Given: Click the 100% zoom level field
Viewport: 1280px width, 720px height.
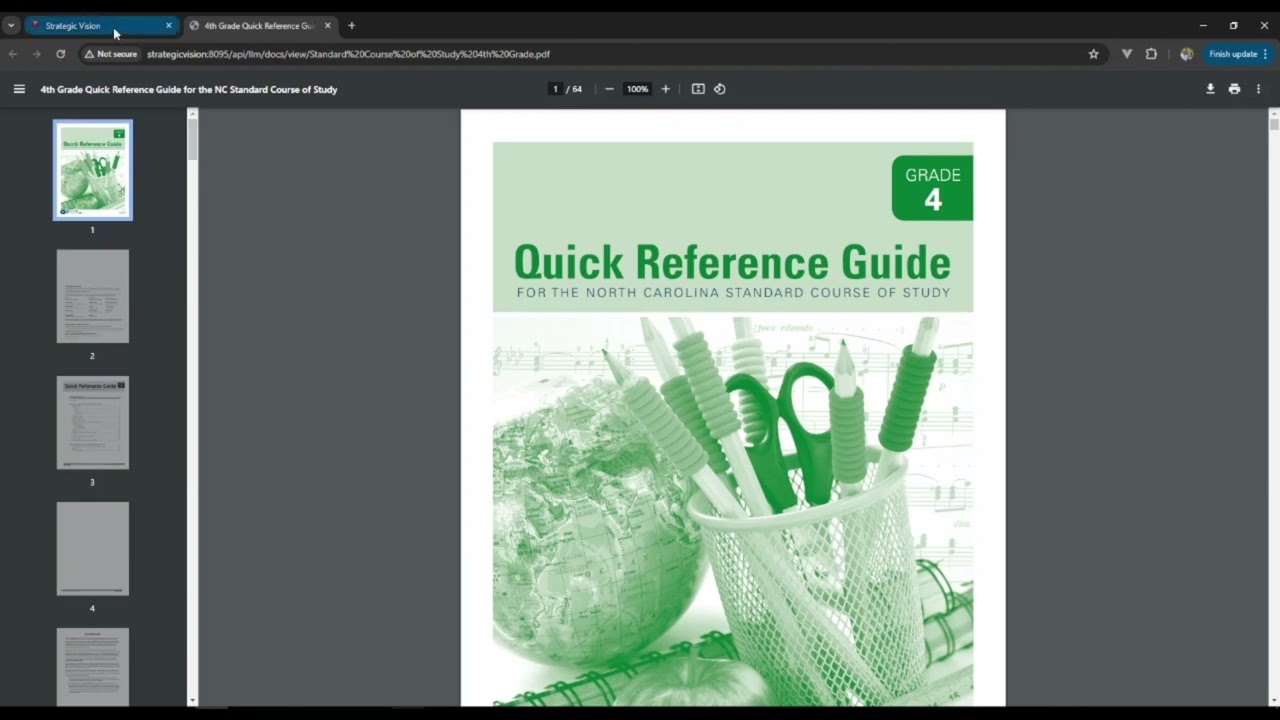Looking at the screenshot, I should (x=637, y=89).
